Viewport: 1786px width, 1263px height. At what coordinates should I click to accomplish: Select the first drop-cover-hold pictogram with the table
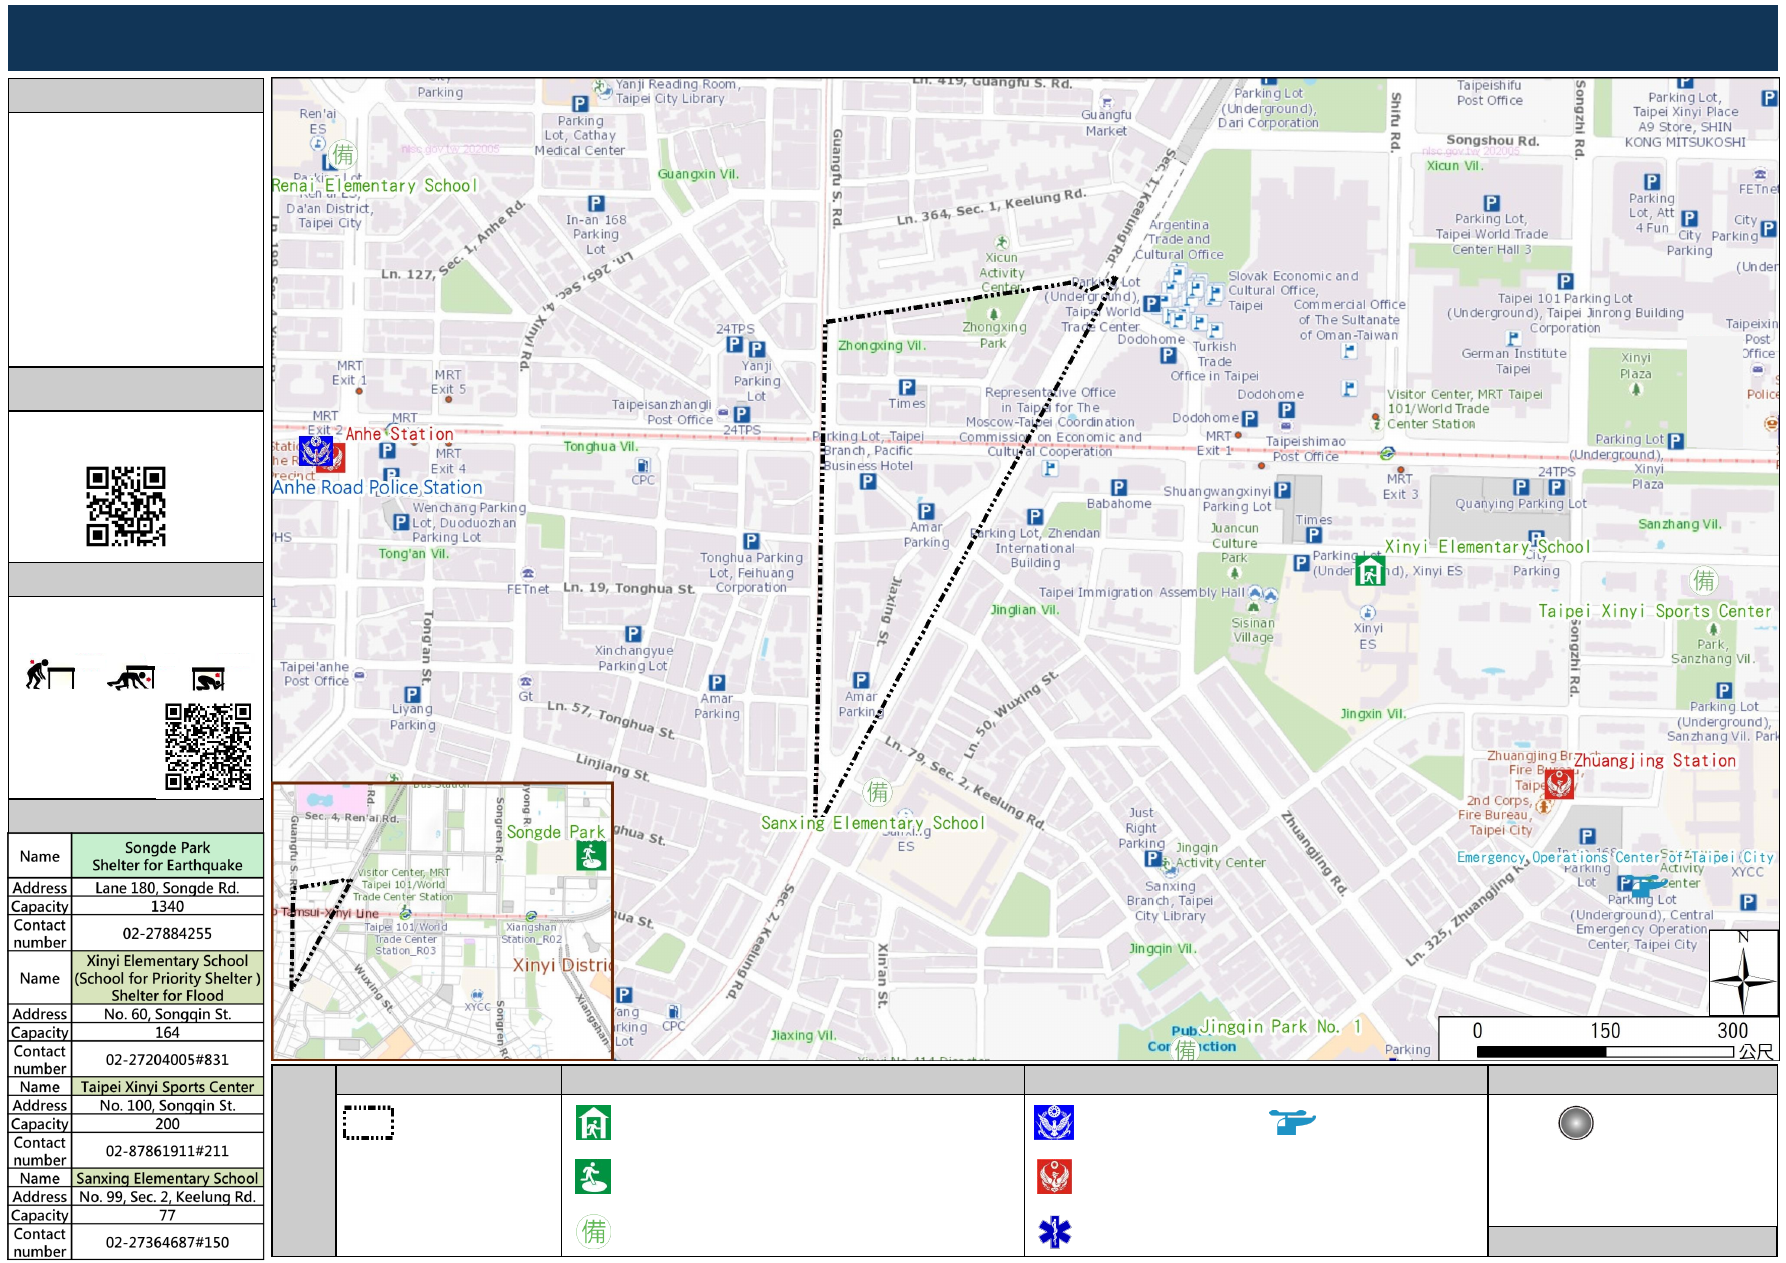(50, 675)
